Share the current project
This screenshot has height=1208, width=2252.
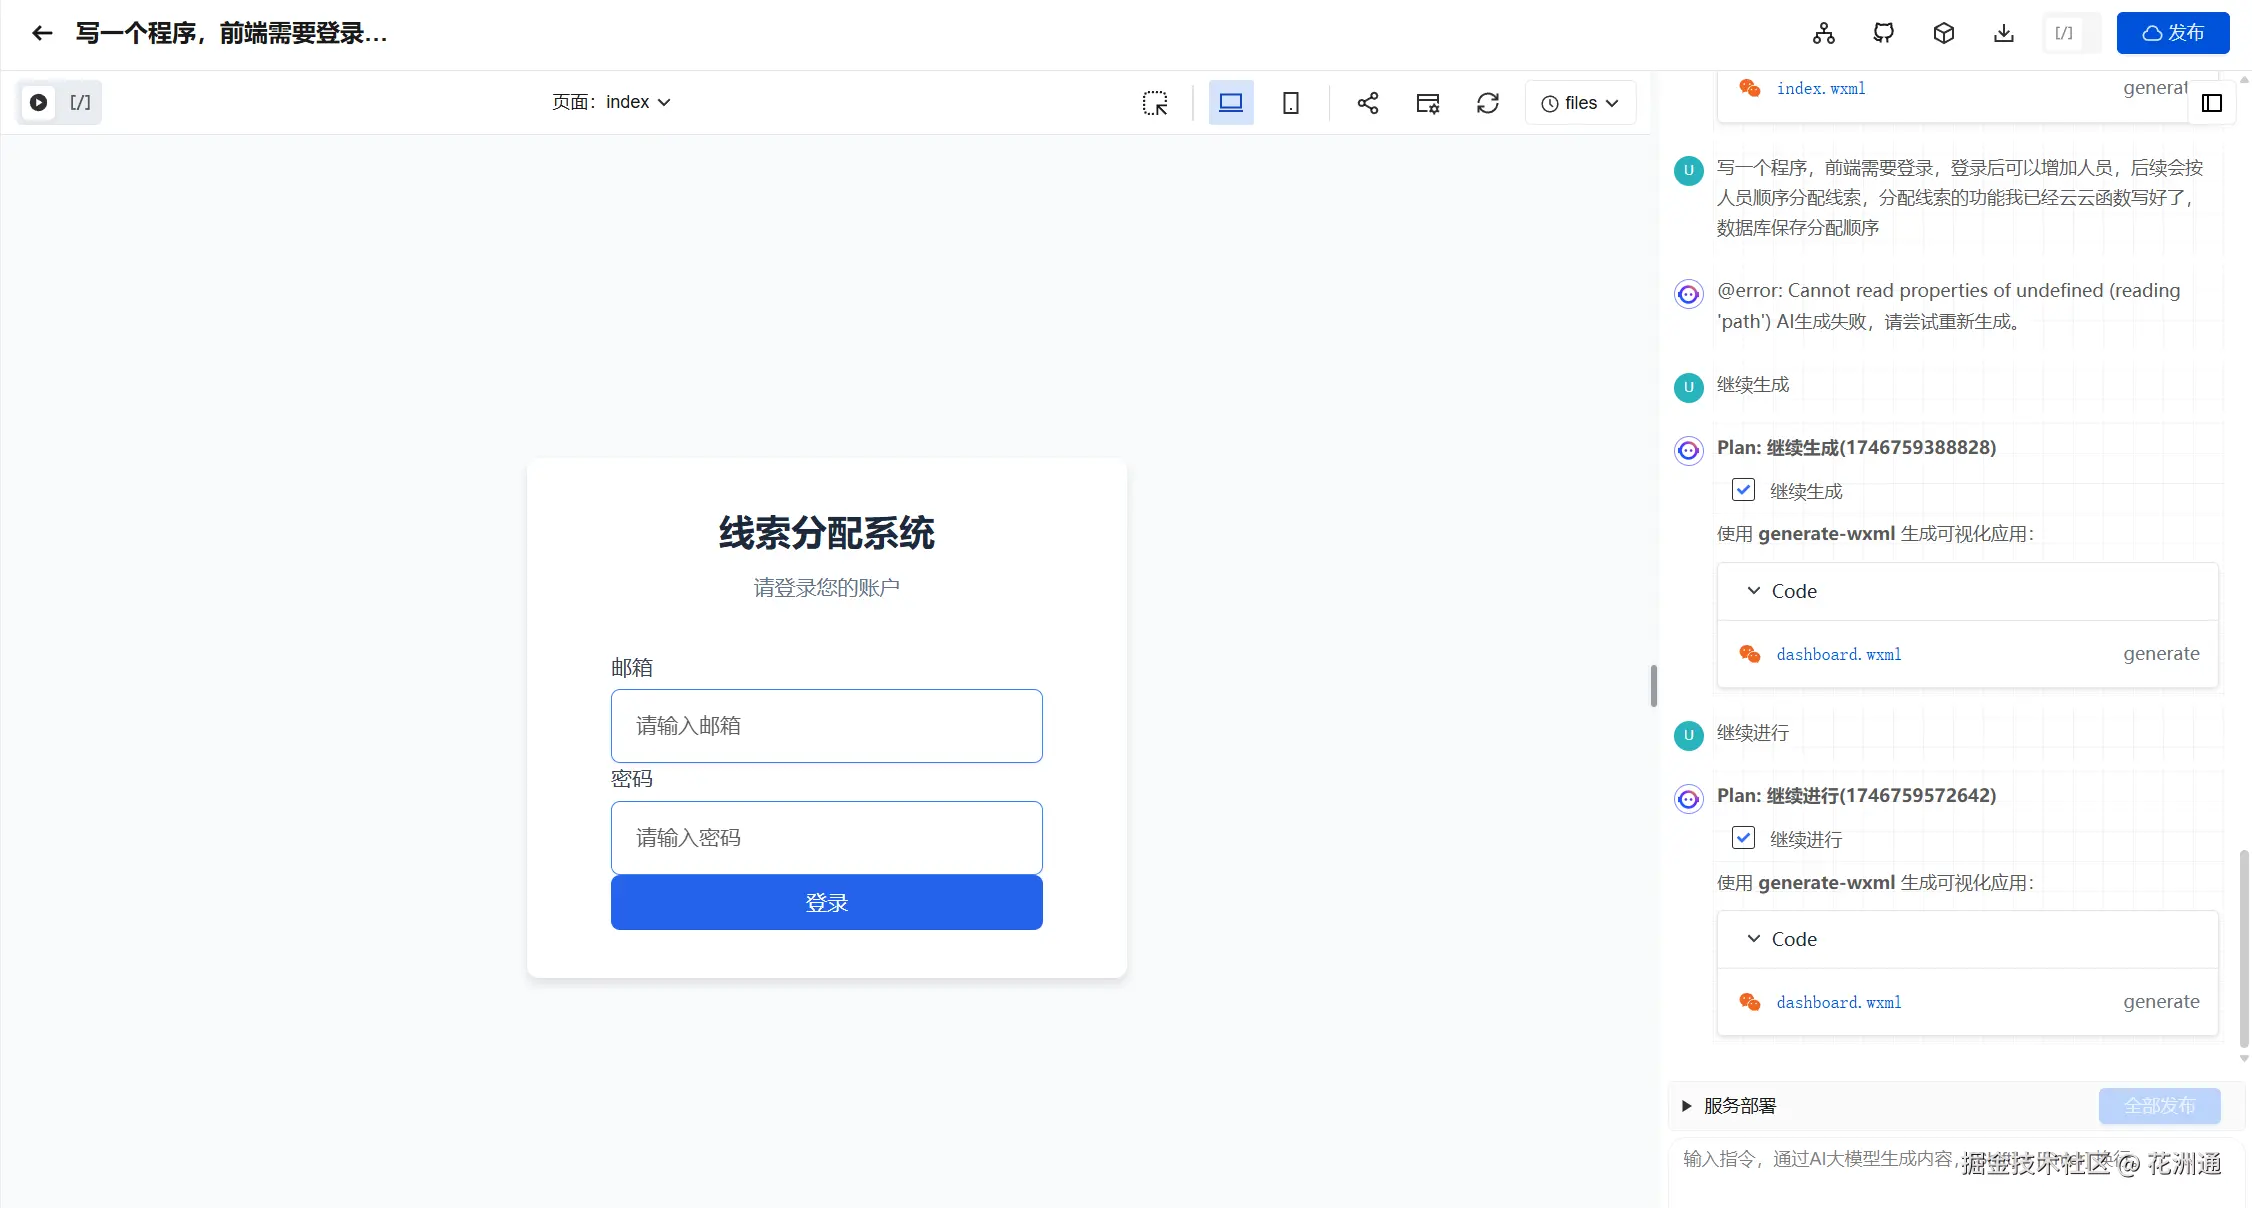coord(1368,102)
